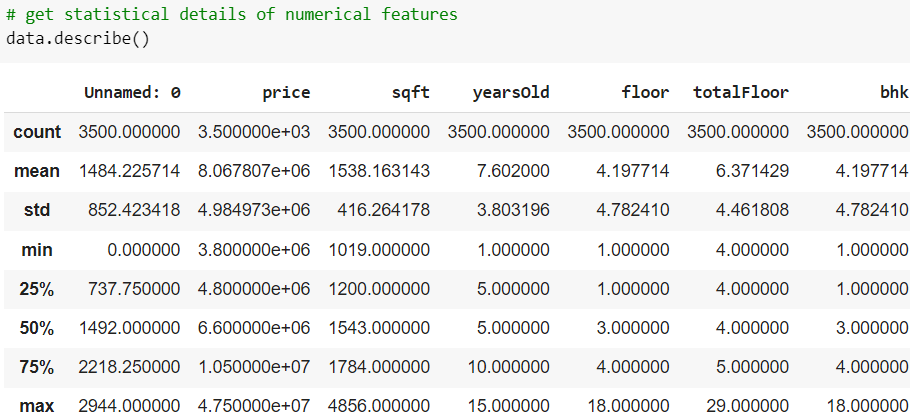Click the mean row label
The width and height of the screenshot is (910, 419).
(x=37, y=171)
